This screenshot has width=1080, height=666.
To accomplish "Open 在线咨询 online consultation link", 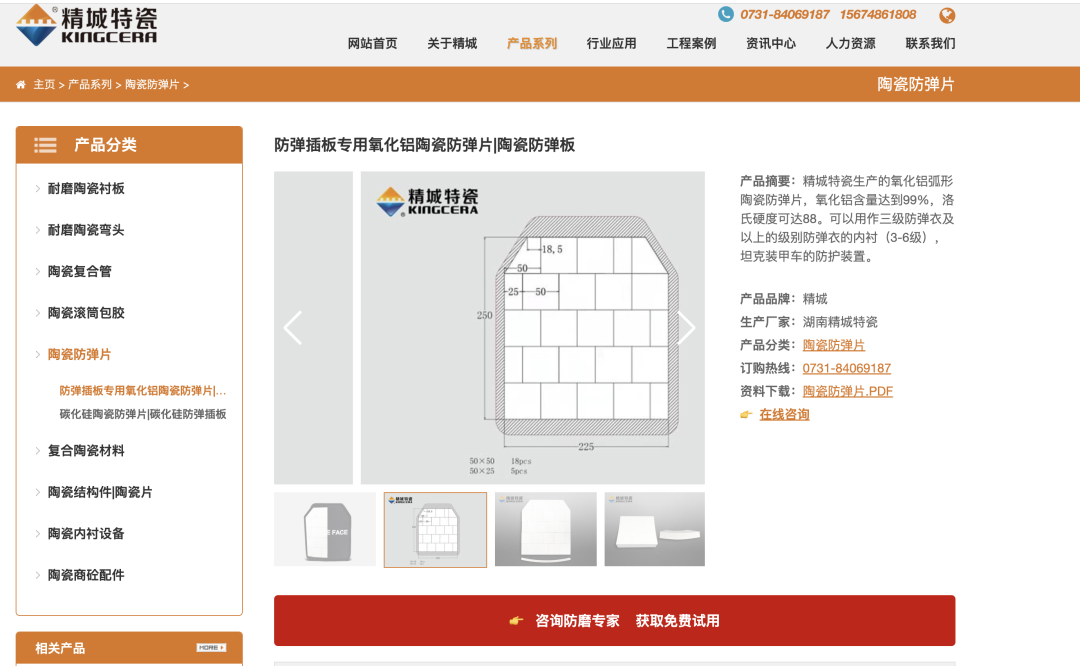I will pyautogui.click(x=784, y=415).
